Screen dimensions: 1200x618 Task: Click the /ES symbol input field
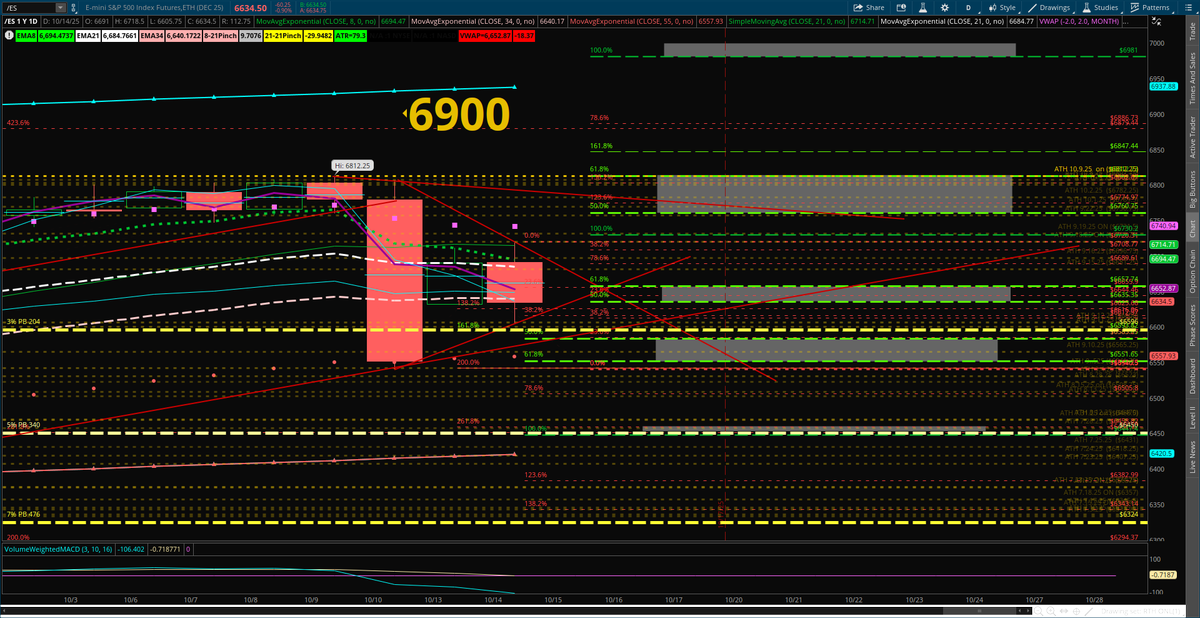(36, 7)
